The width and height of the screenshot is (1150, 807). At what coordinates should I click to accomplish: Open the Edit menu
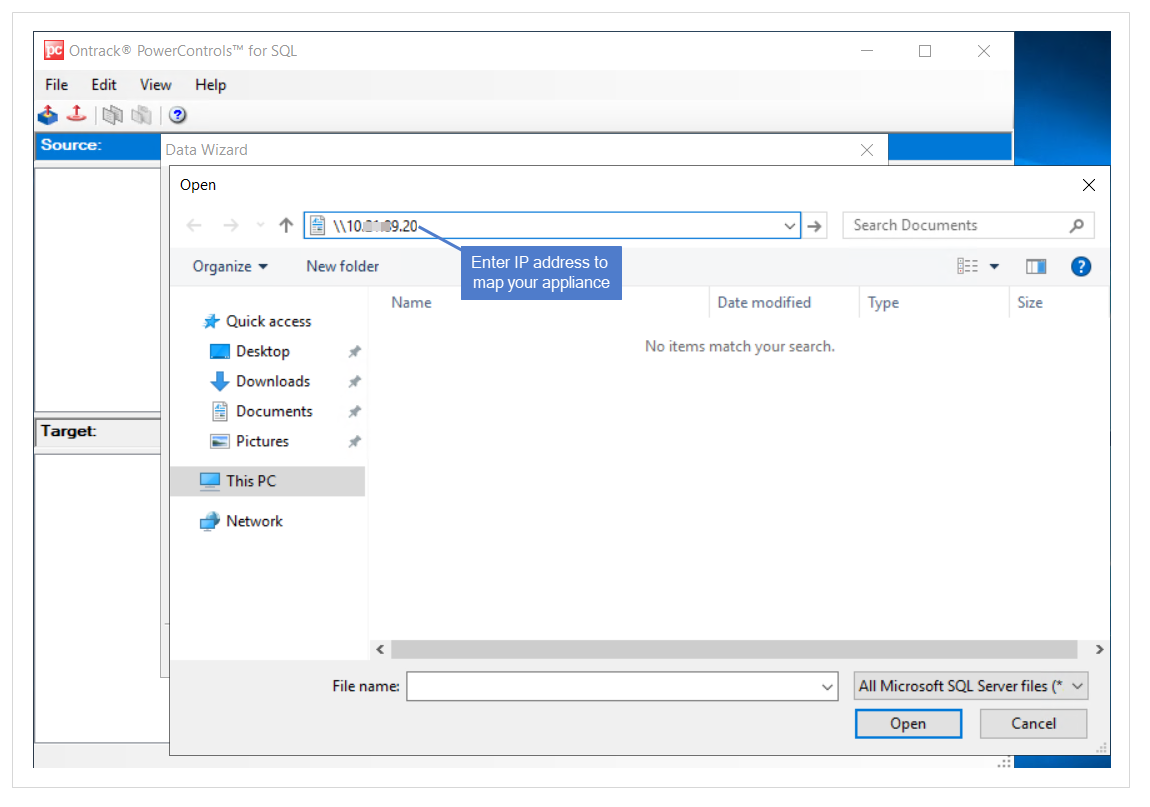click(103, 85)
